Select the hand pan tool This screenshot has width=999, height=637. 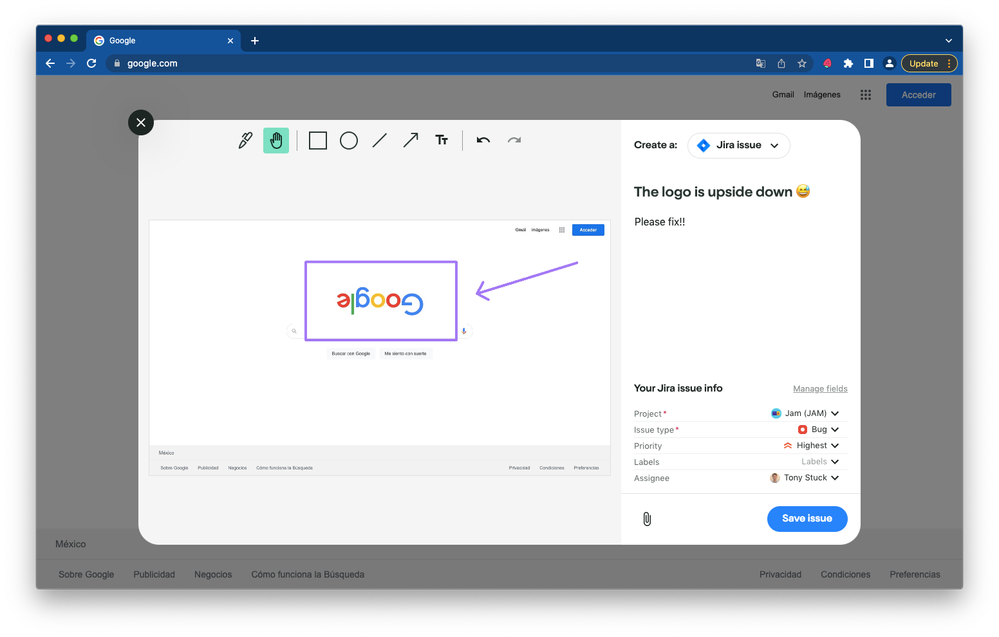[276, 140]
